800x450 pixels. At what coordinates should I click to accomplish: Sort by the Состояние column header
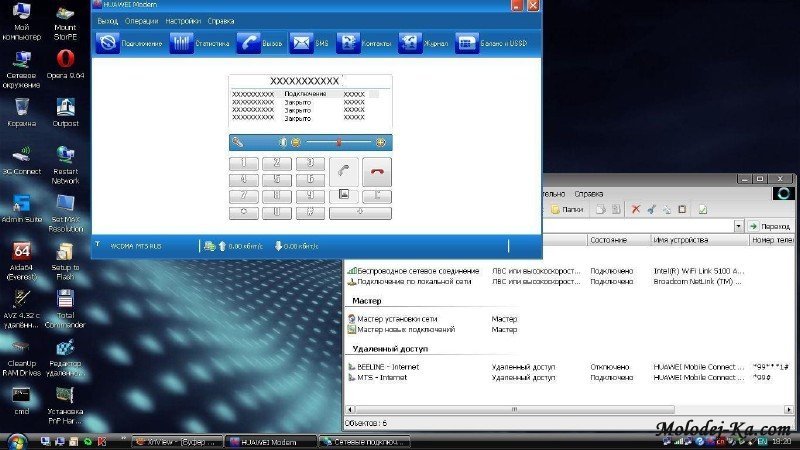(x=608, y=241)
